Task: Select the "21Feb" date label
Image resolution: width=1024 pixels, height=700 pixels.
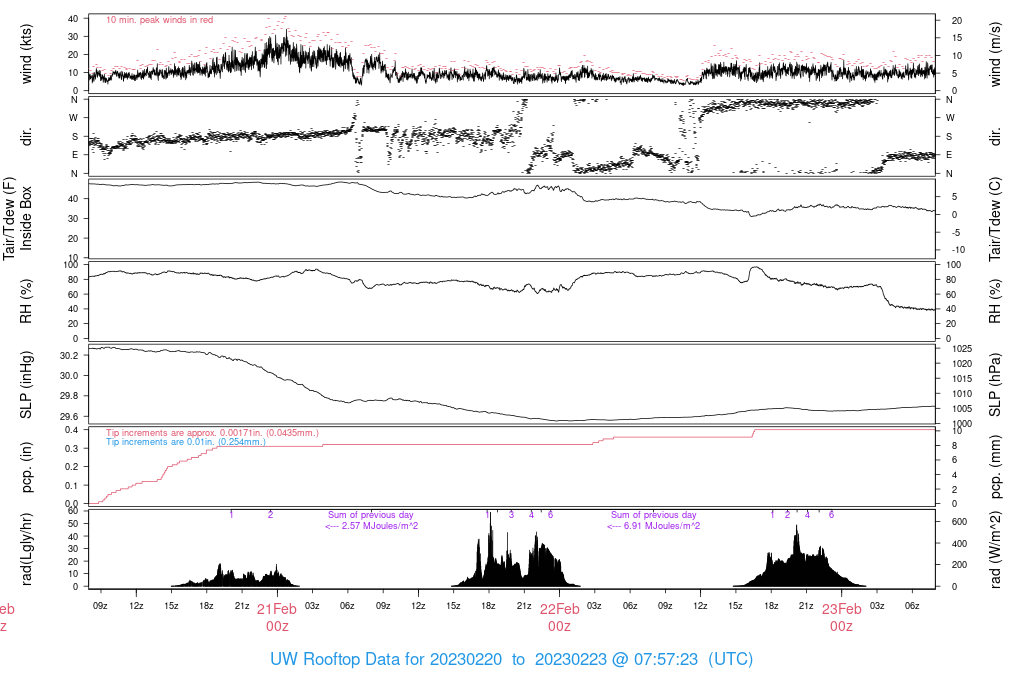Action: 277,609
